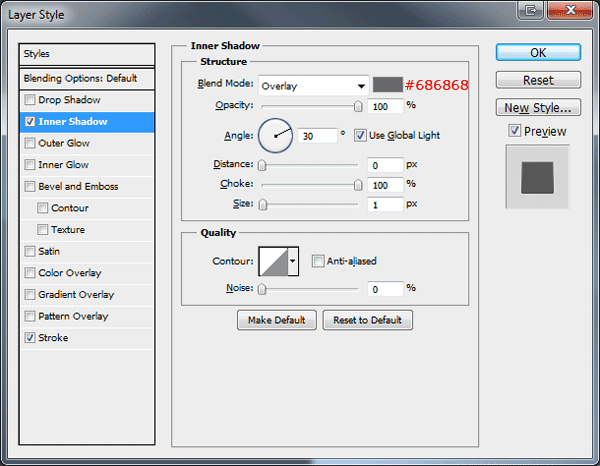
Task: Enable the Outer Glow checkbox
Action: tap(30, 143)
